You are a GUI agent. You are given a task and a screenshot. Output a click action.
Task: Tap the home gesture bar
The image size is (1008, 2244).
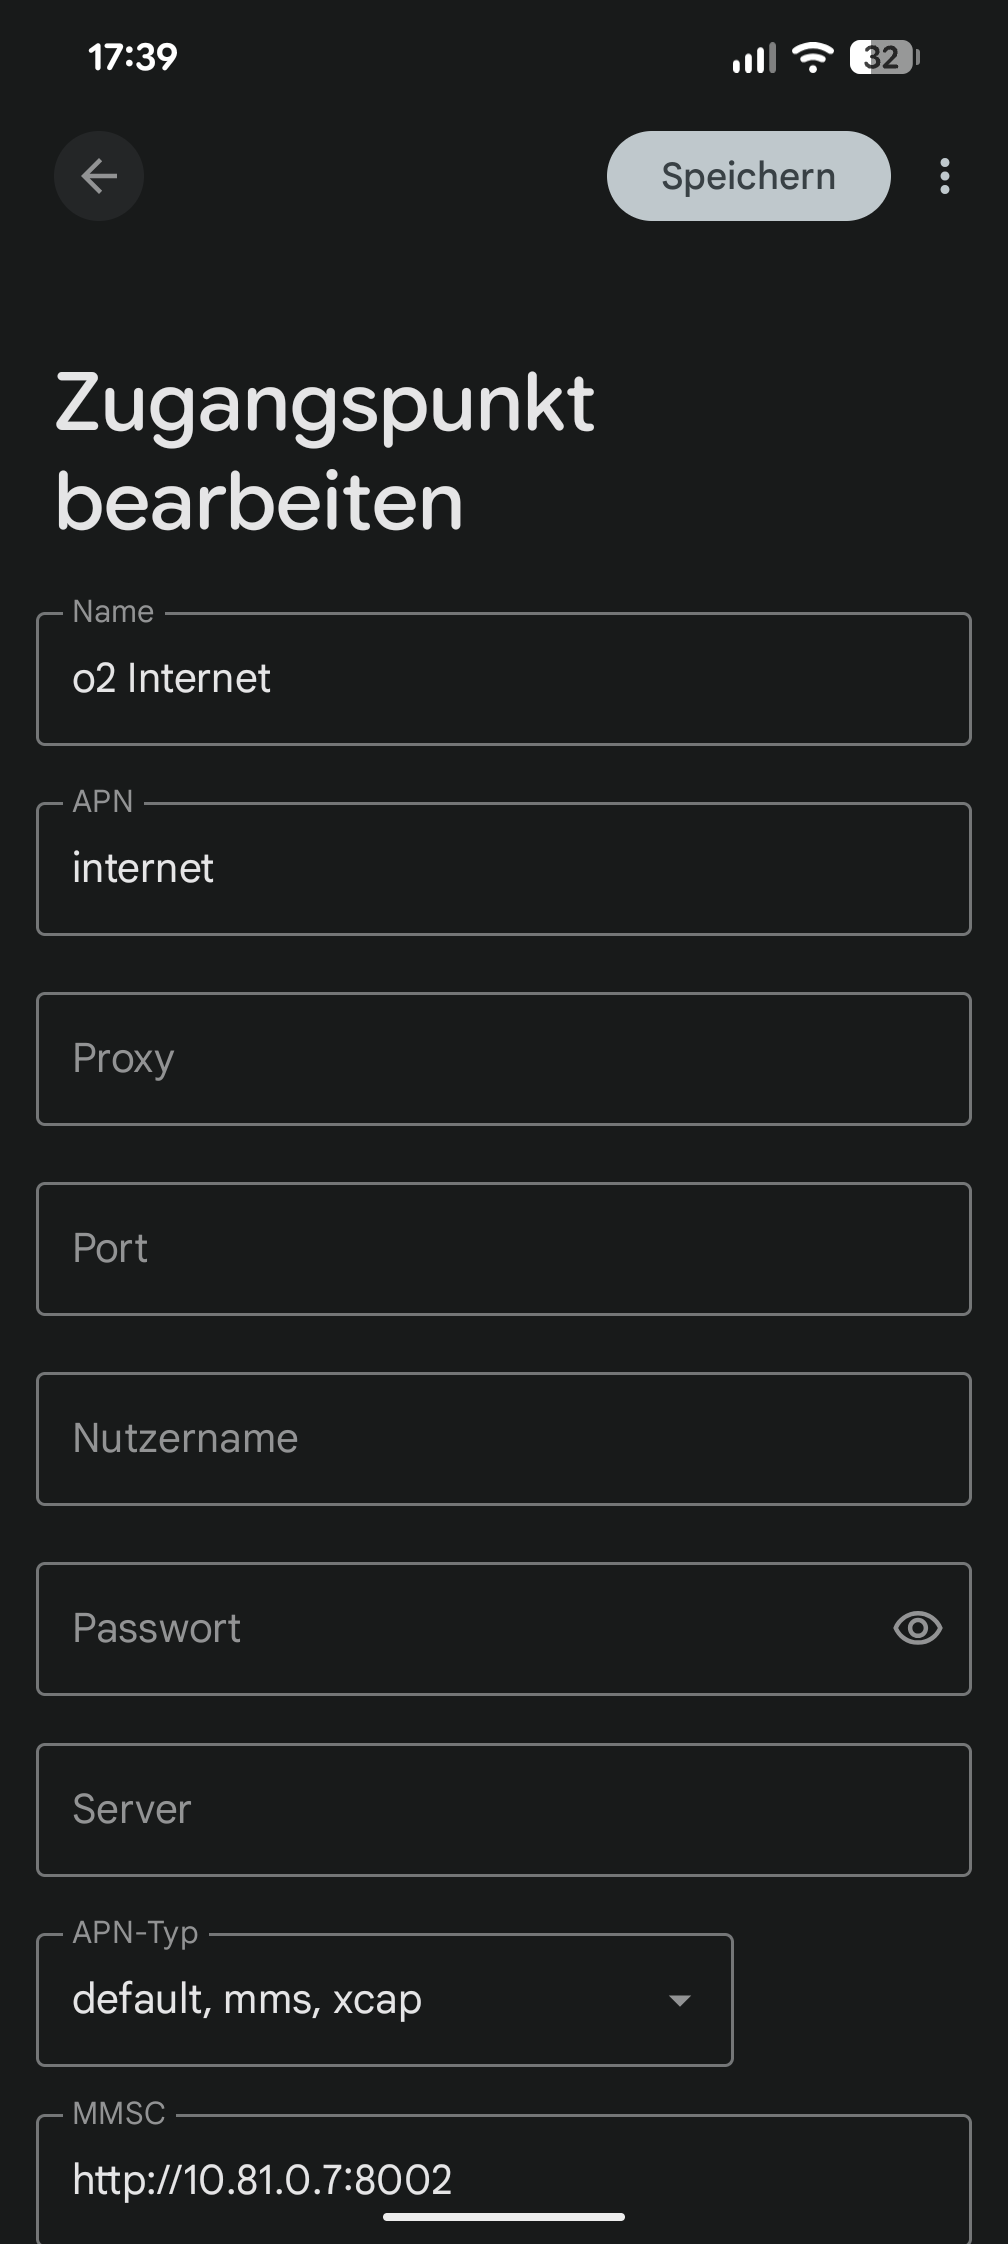(504, 2217)
